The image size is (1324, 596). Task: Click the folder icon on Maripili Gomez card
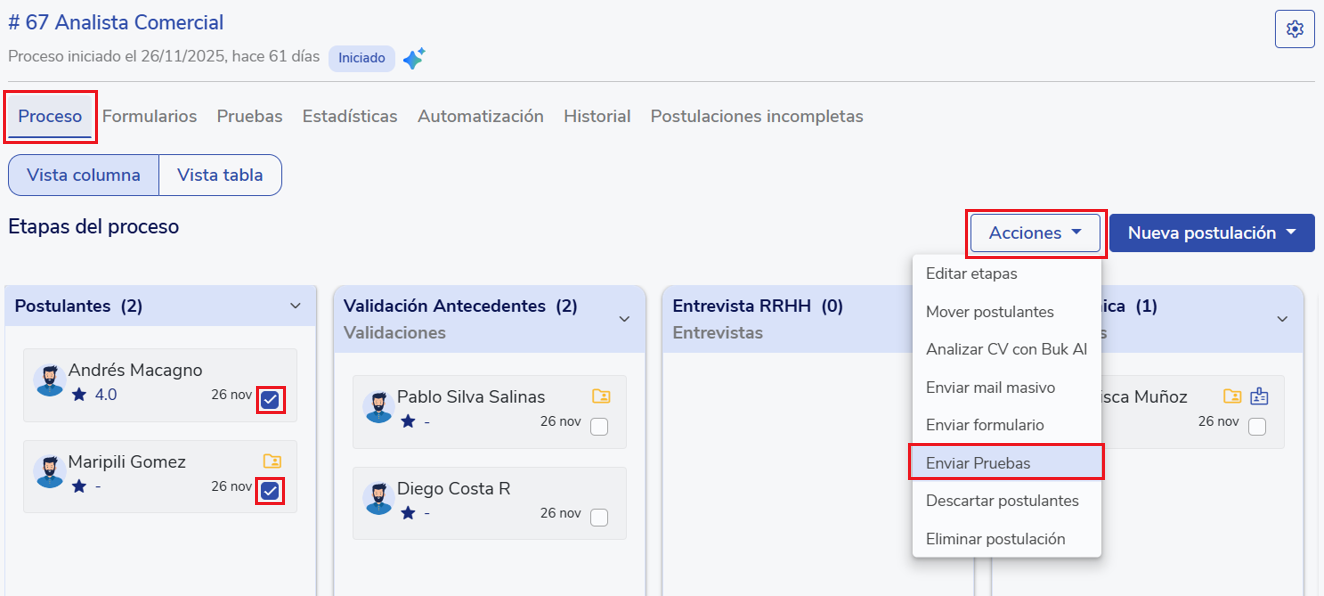[272, 461]
